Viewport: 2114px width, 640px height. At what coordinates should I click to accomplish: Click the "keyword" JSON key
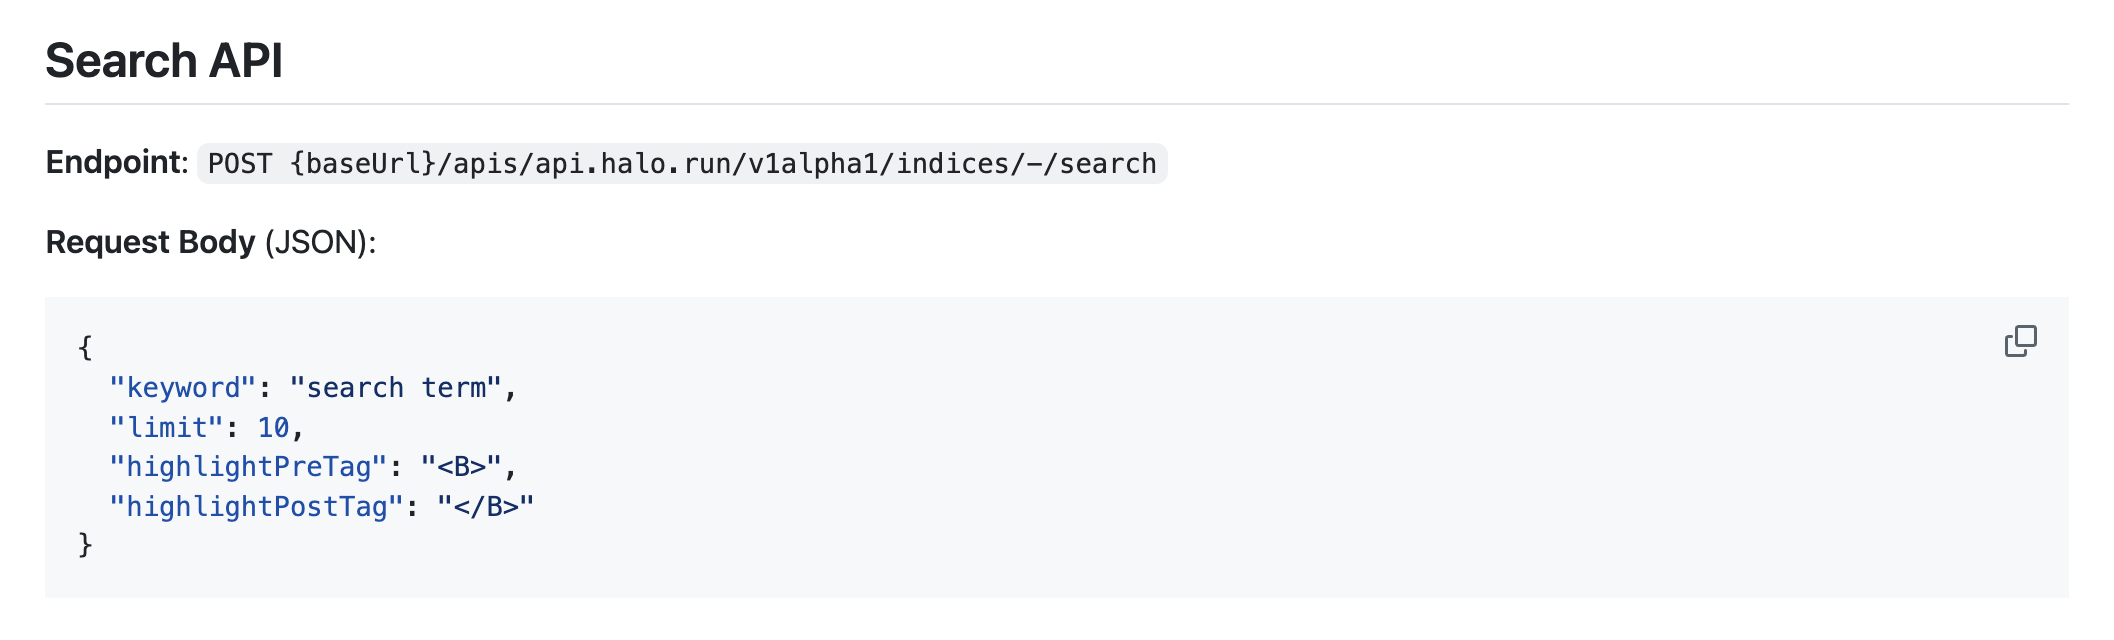tap(183, 388)
